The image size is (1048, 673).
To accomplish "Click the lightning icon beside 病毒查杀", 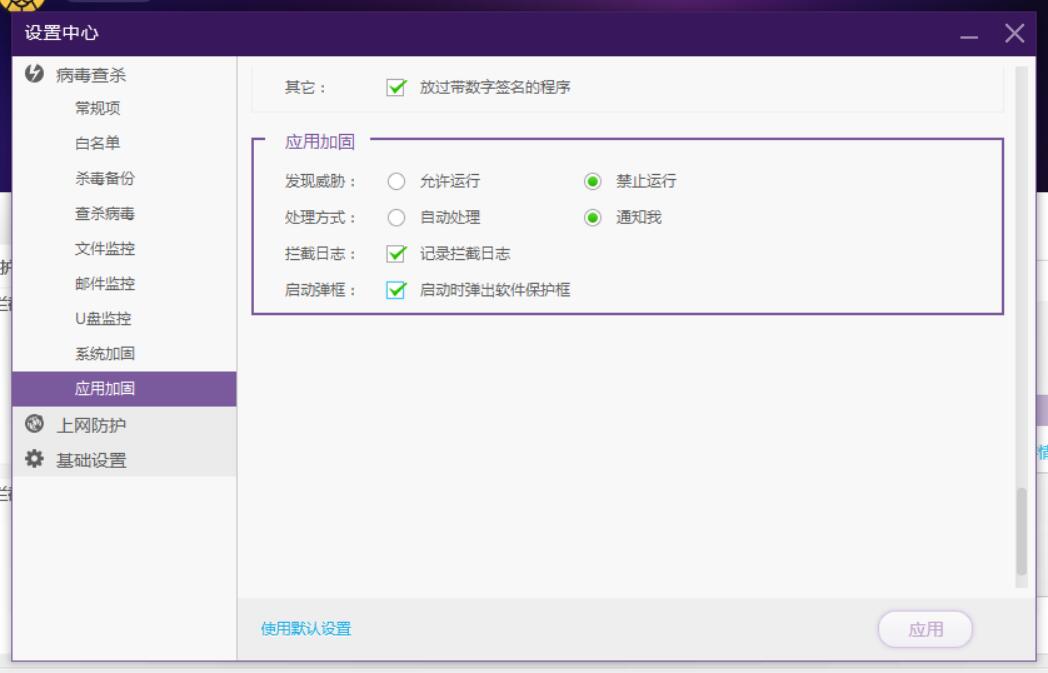I will (34, 73).
